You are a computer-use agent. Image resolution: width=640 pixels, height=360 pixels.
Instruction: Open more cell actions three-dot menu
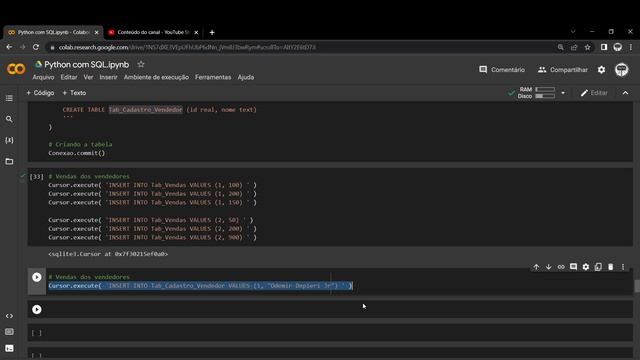[623, 267]
